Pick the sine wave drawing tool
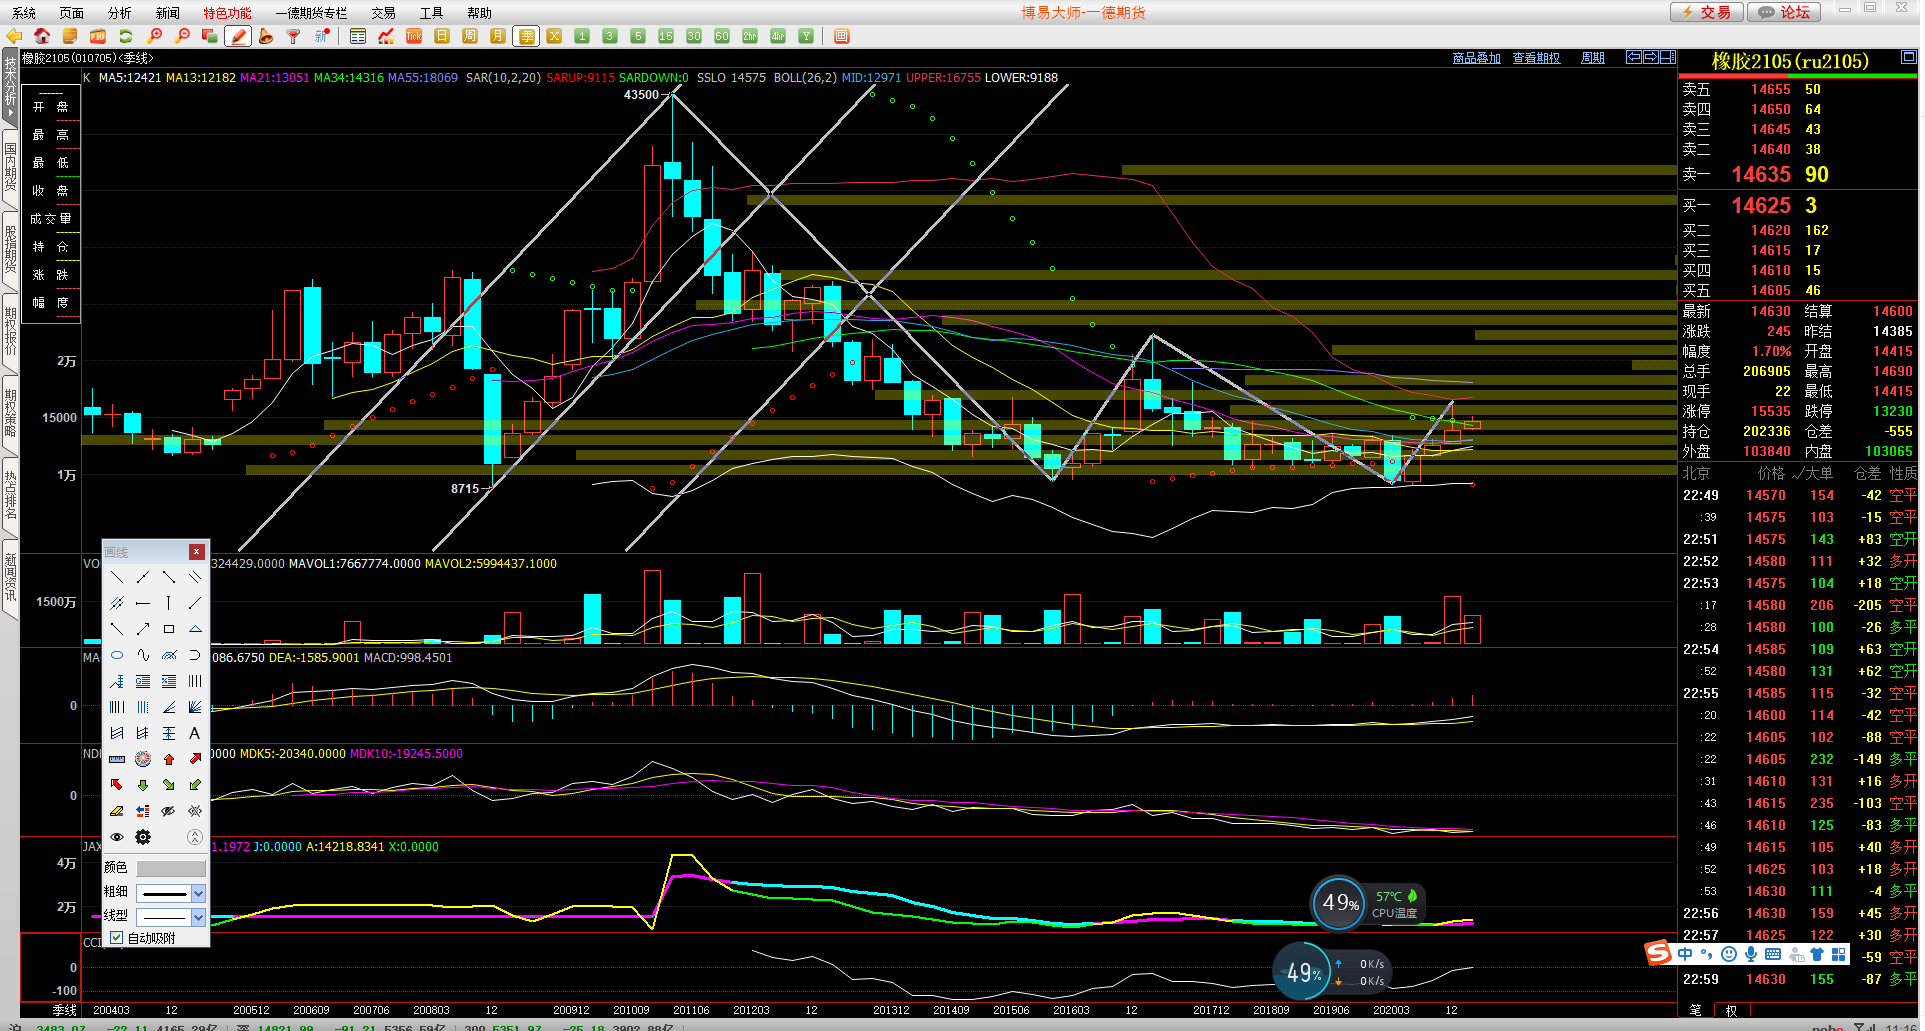The image size is (1925, 1031). click(143, 655)
